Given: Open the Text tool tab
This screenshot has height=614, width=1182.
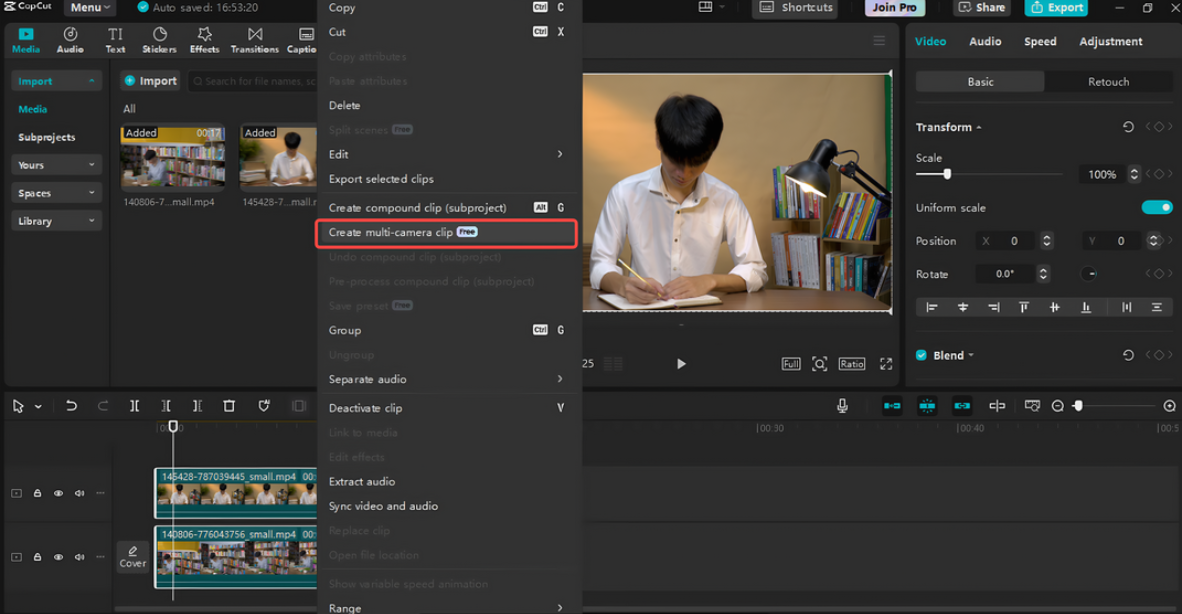Looking at the screenshot, I should click(115, 40).
